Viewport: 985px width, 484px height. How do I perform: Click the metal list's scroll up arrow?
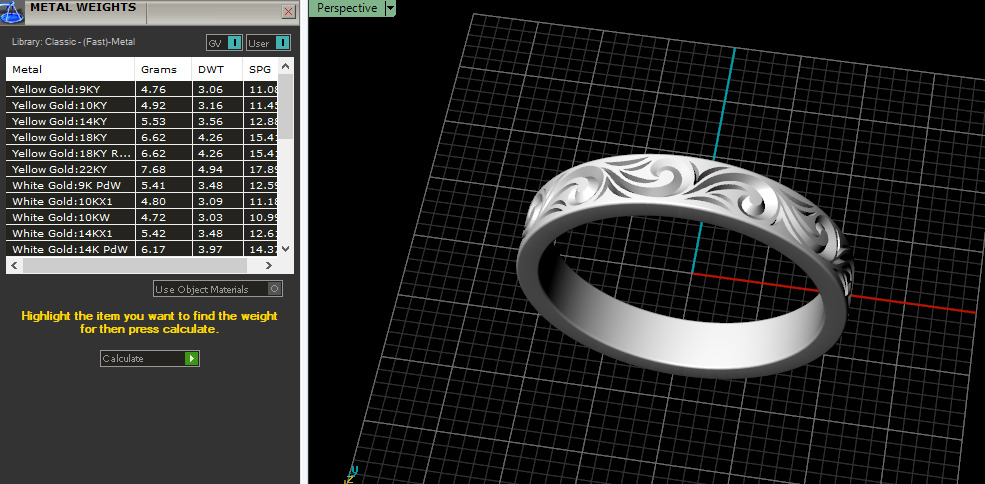coord(286,65)
